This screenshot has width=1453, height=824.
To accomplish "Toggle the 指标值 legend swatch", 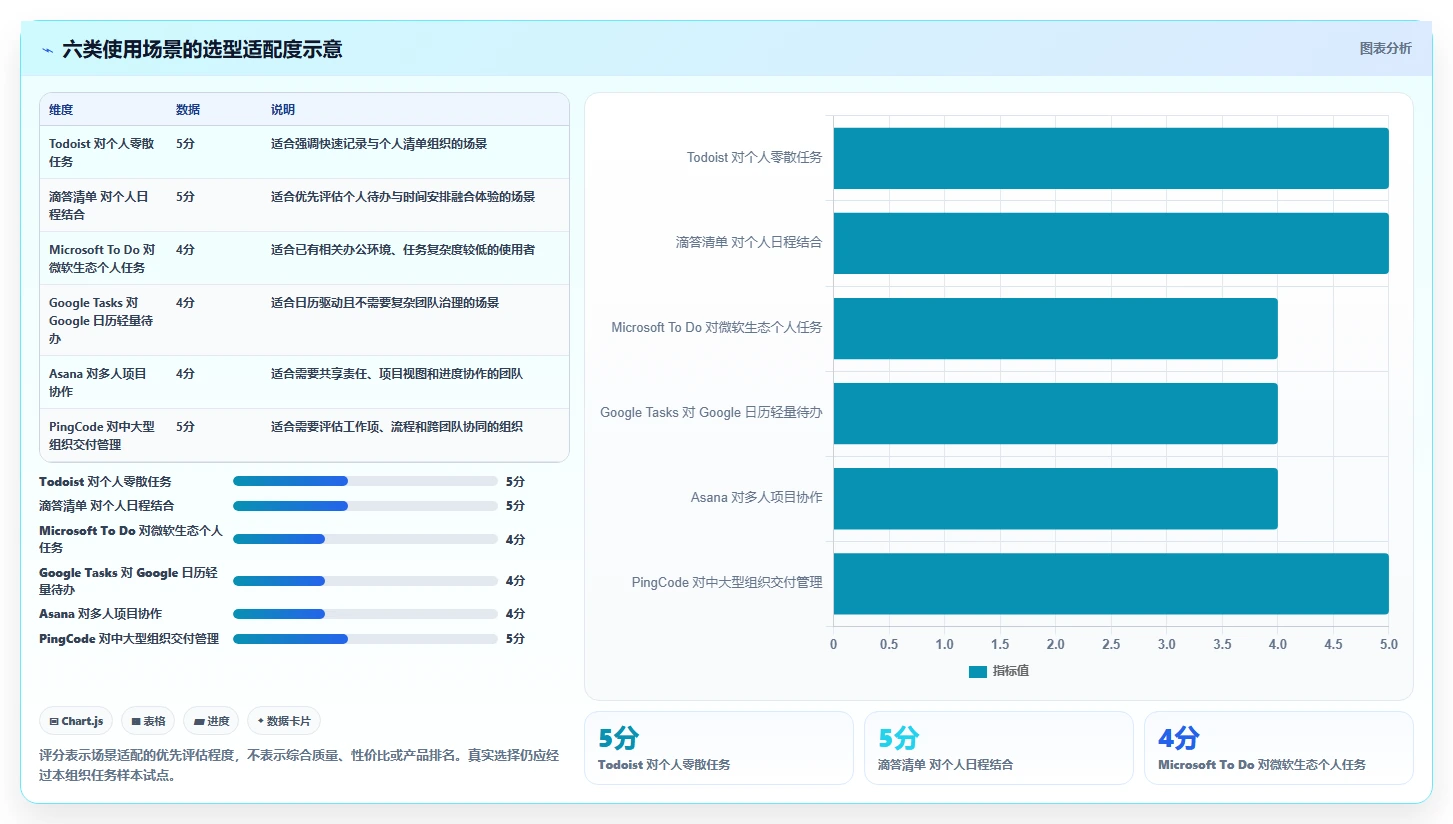I will (x=977, y=671).
